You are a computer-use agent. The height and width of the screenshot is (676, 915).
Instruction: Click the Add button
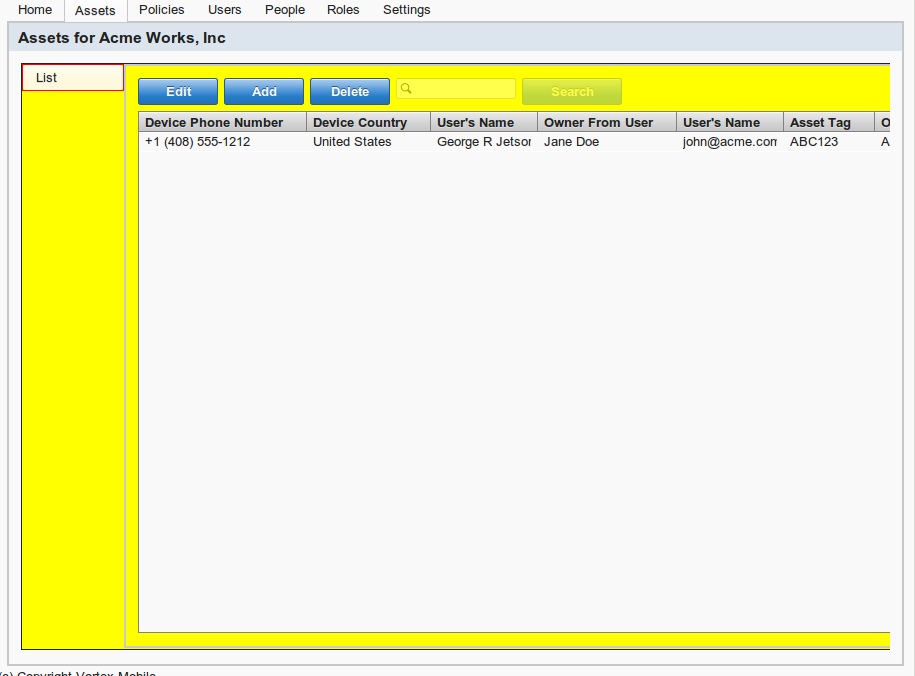(264, 92)
